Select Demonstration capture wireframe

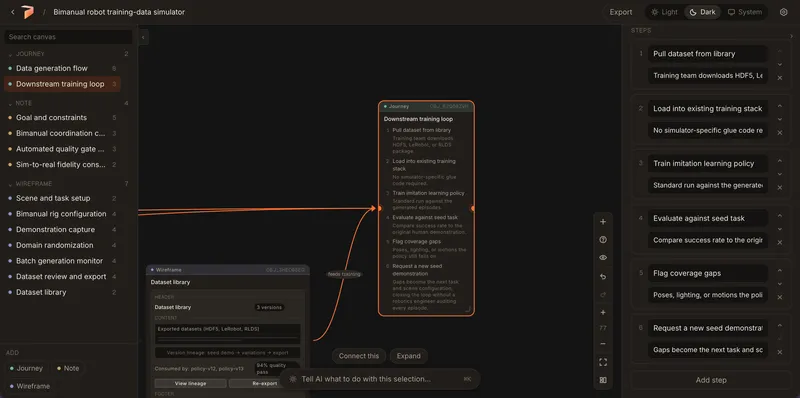click(x=63, y=230)
